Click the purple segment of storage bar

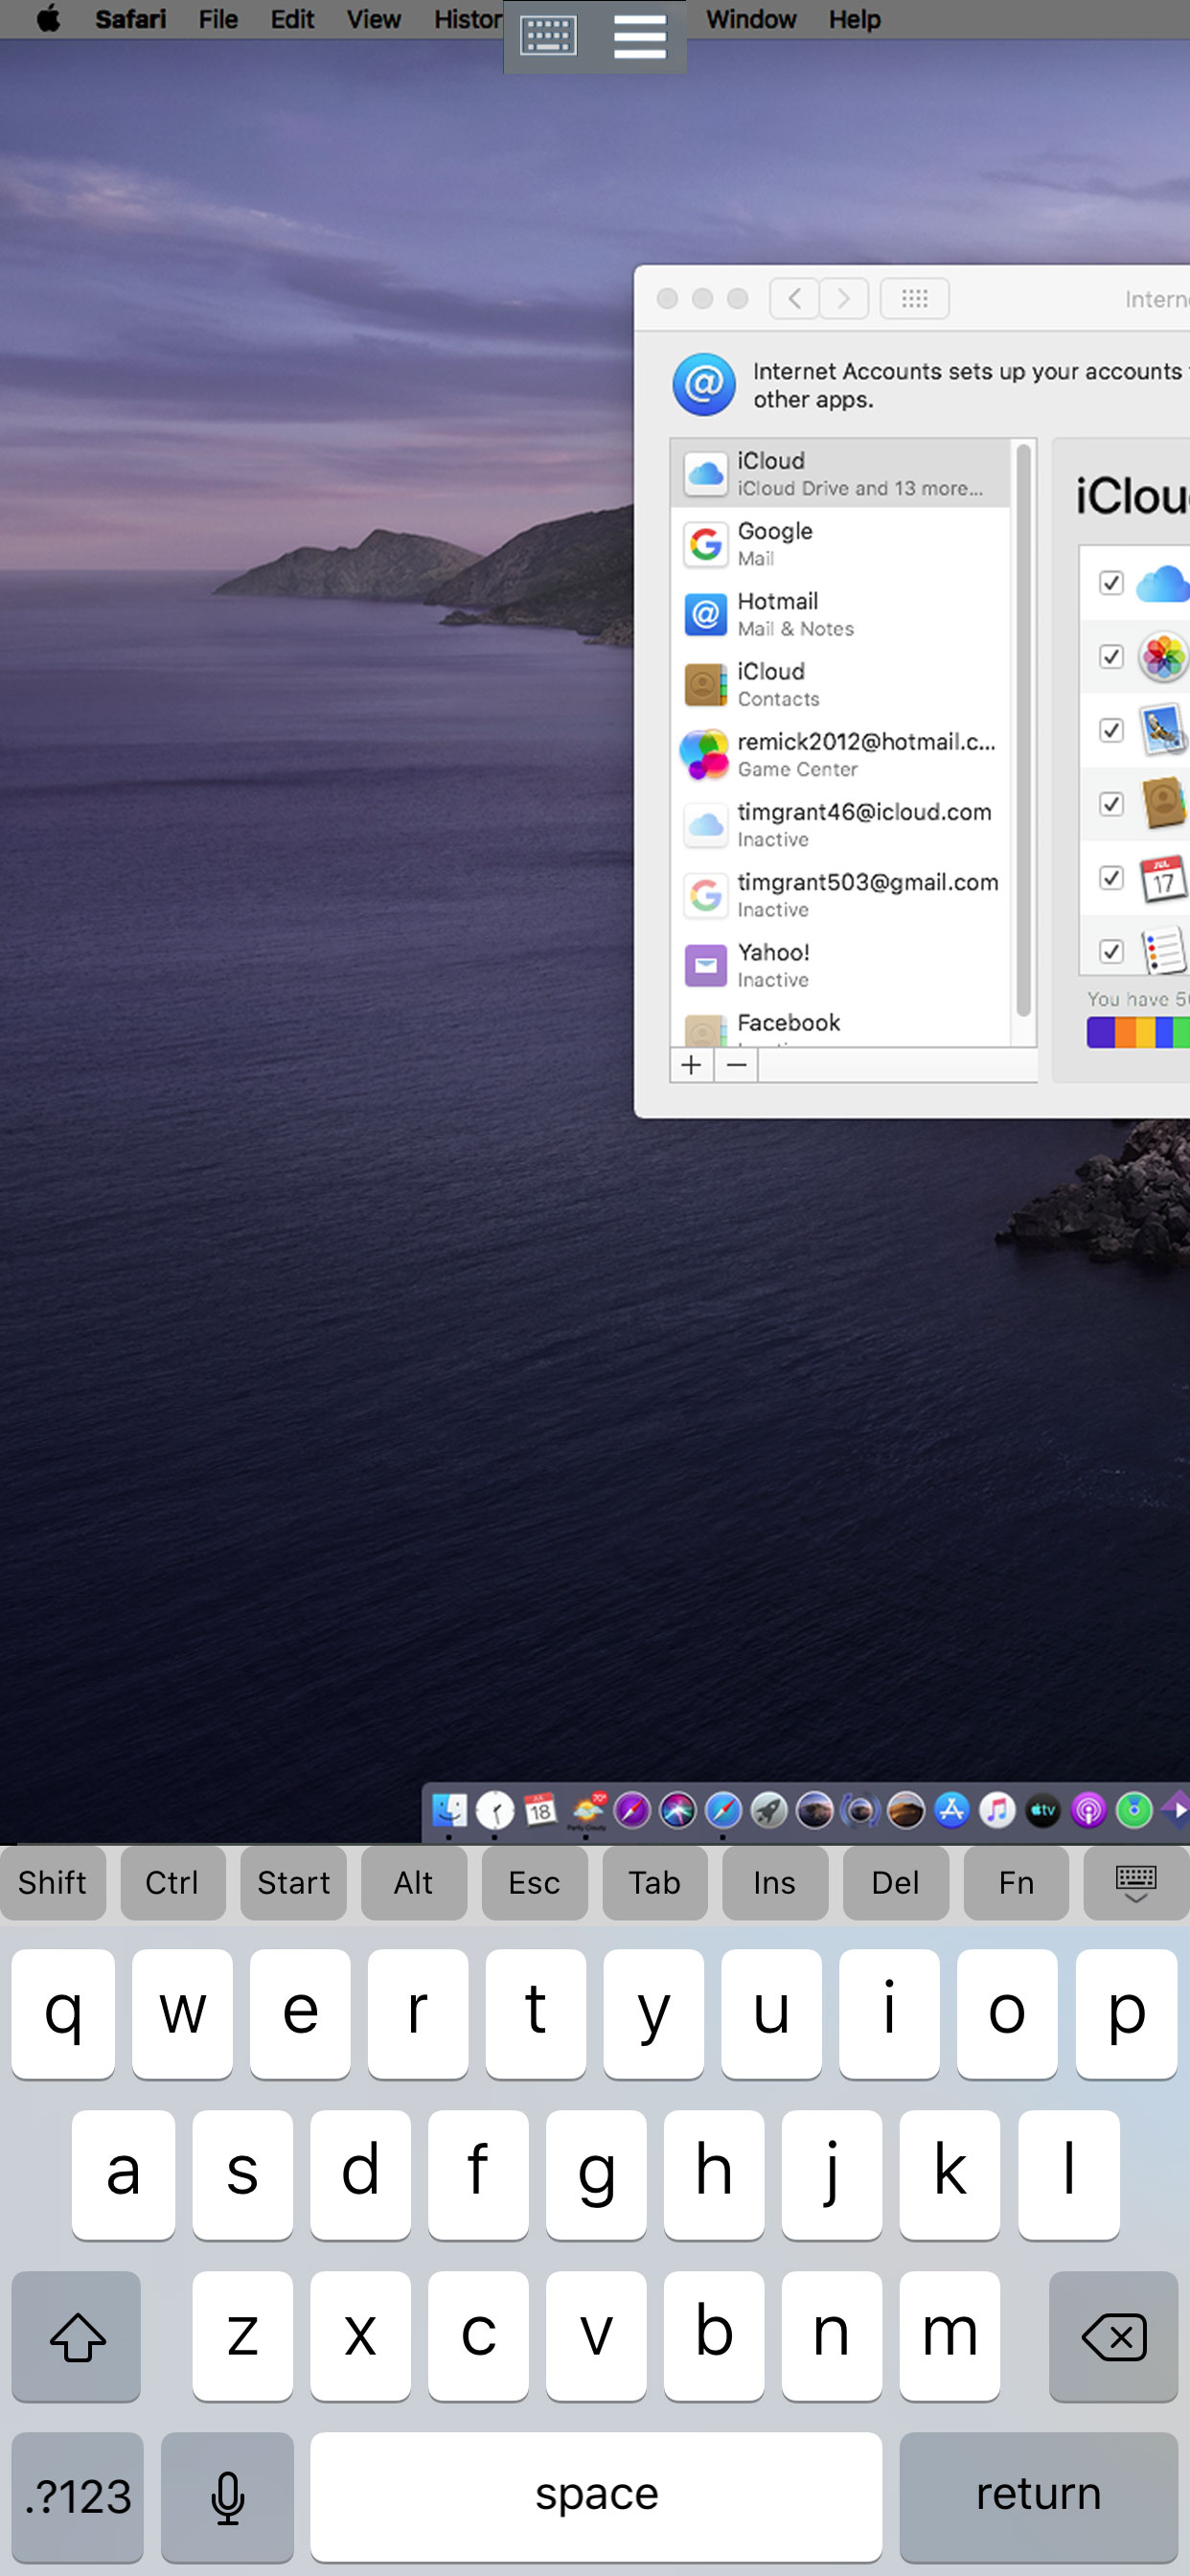(x=1100, y=1032)
